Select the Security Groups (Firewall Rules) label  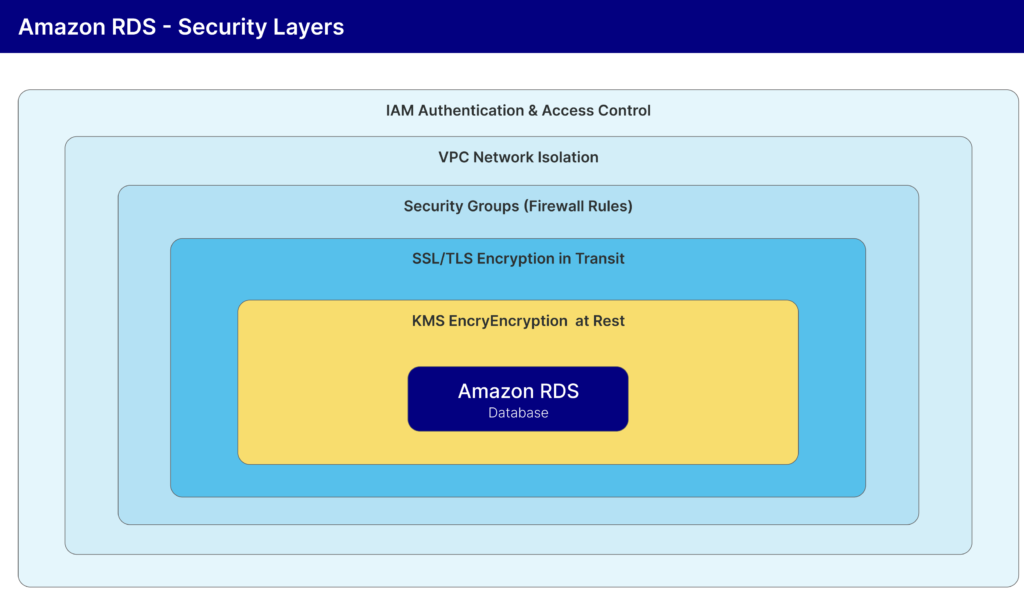[518, 206]
